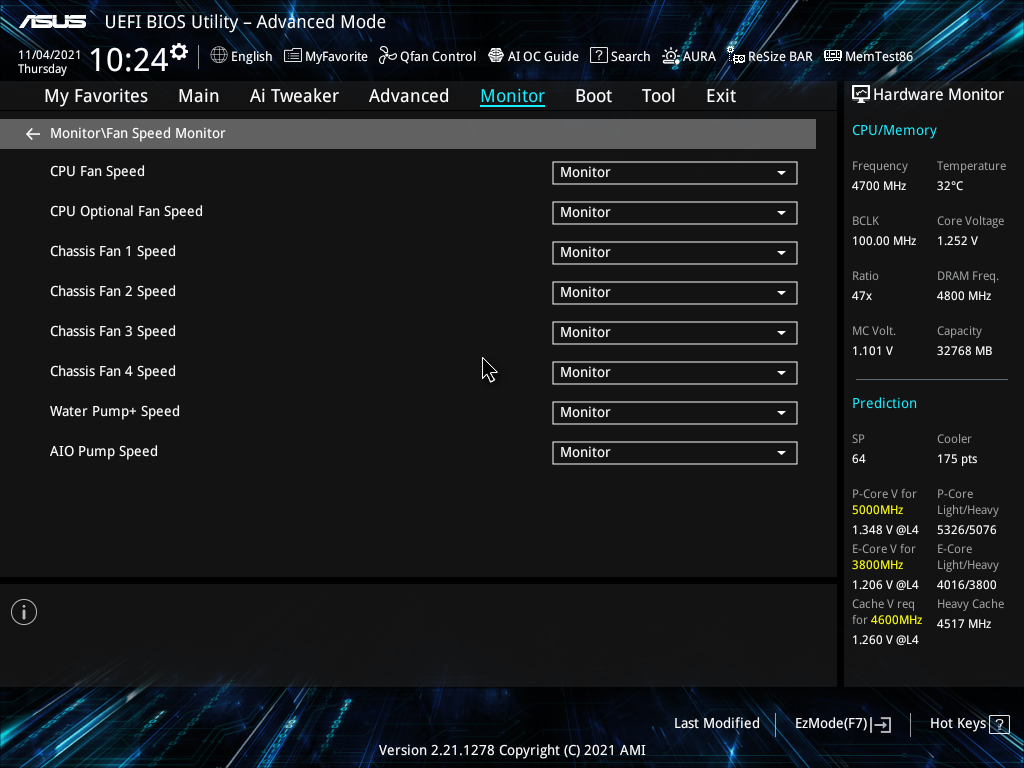Viewport: 1024px width, 768px height.
Task: Click the Monitor\Fan Speed Monitor breadcrumb
Action: pos(138,133)
